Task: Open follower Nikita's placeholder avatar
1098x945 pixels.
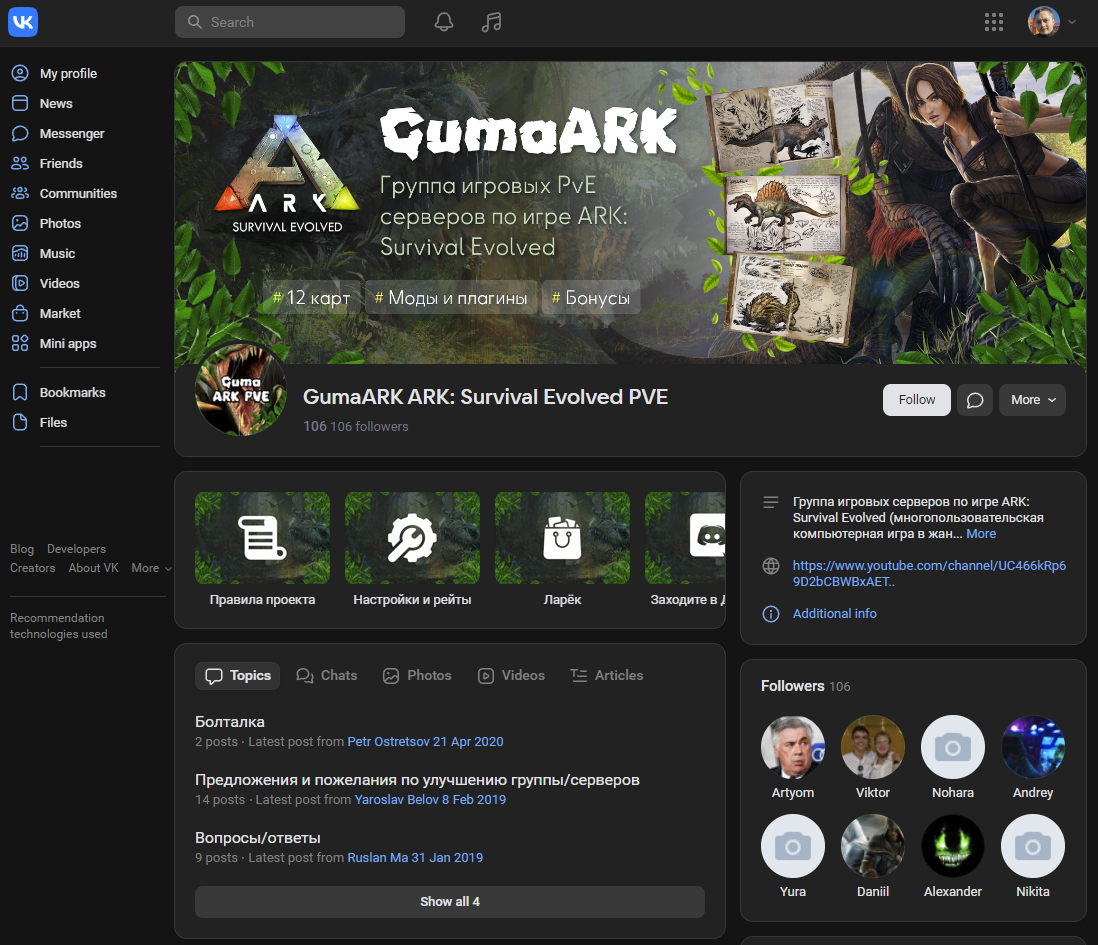Action: [1033, 846]
